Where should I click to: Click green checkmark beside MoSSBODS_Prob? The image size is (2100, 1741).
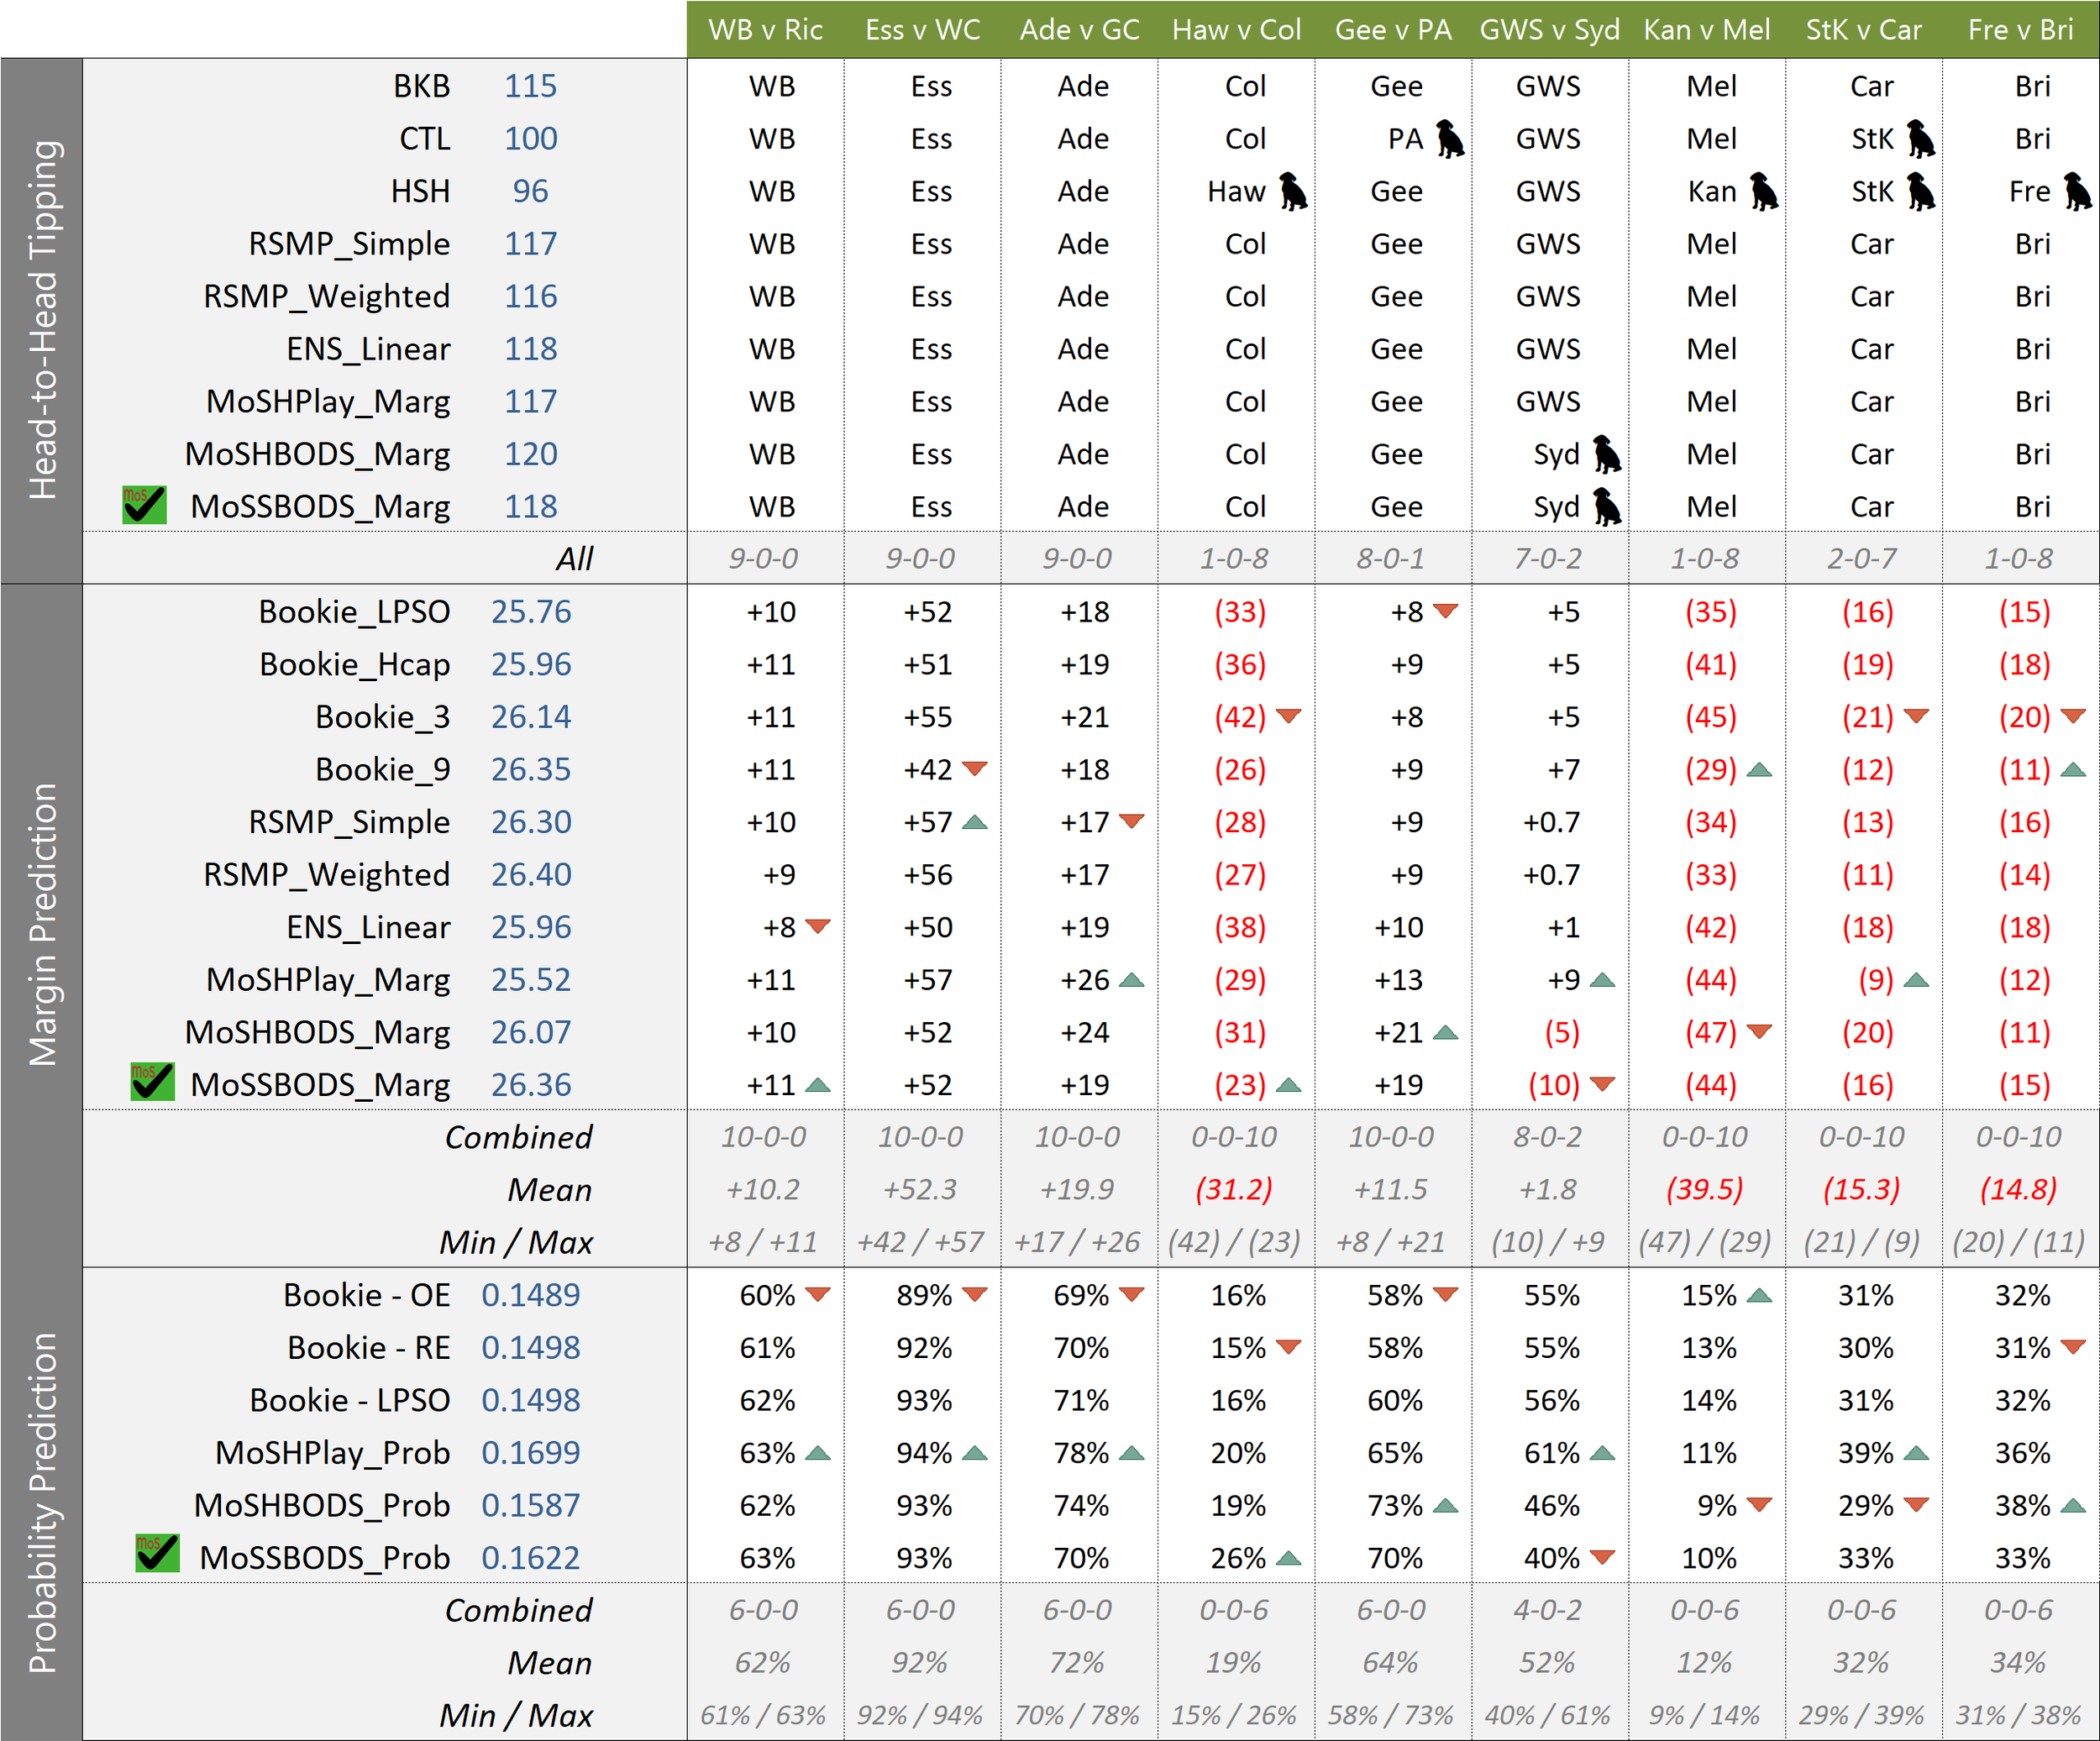157,1553
